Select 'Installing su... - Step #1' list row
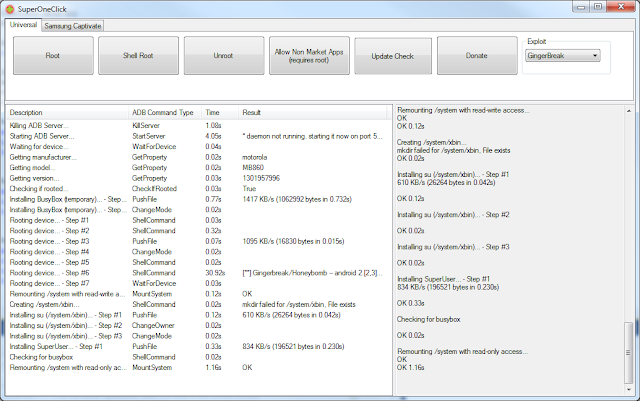The height and width of the screenshot is (401, 640). [197, 315]
